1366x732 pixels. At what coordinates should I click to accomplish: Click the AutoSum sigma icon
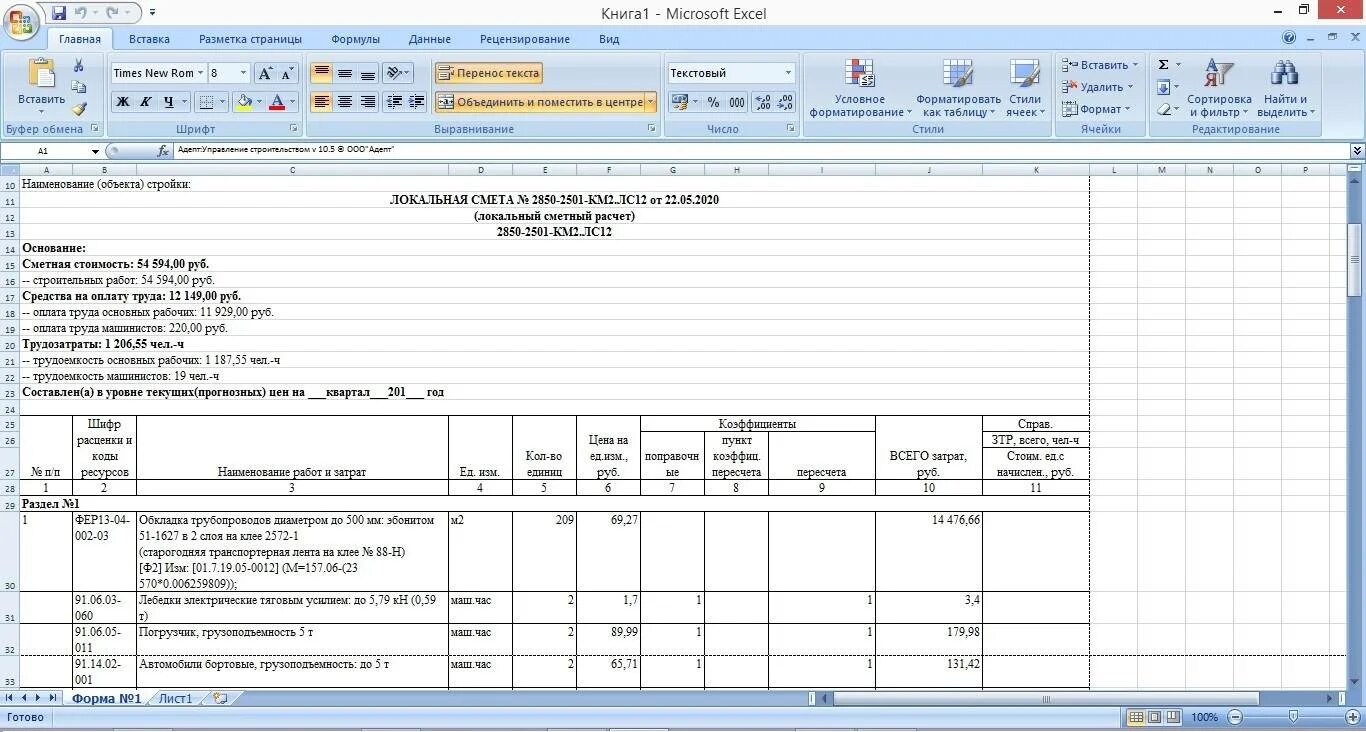pos(1164,65)
